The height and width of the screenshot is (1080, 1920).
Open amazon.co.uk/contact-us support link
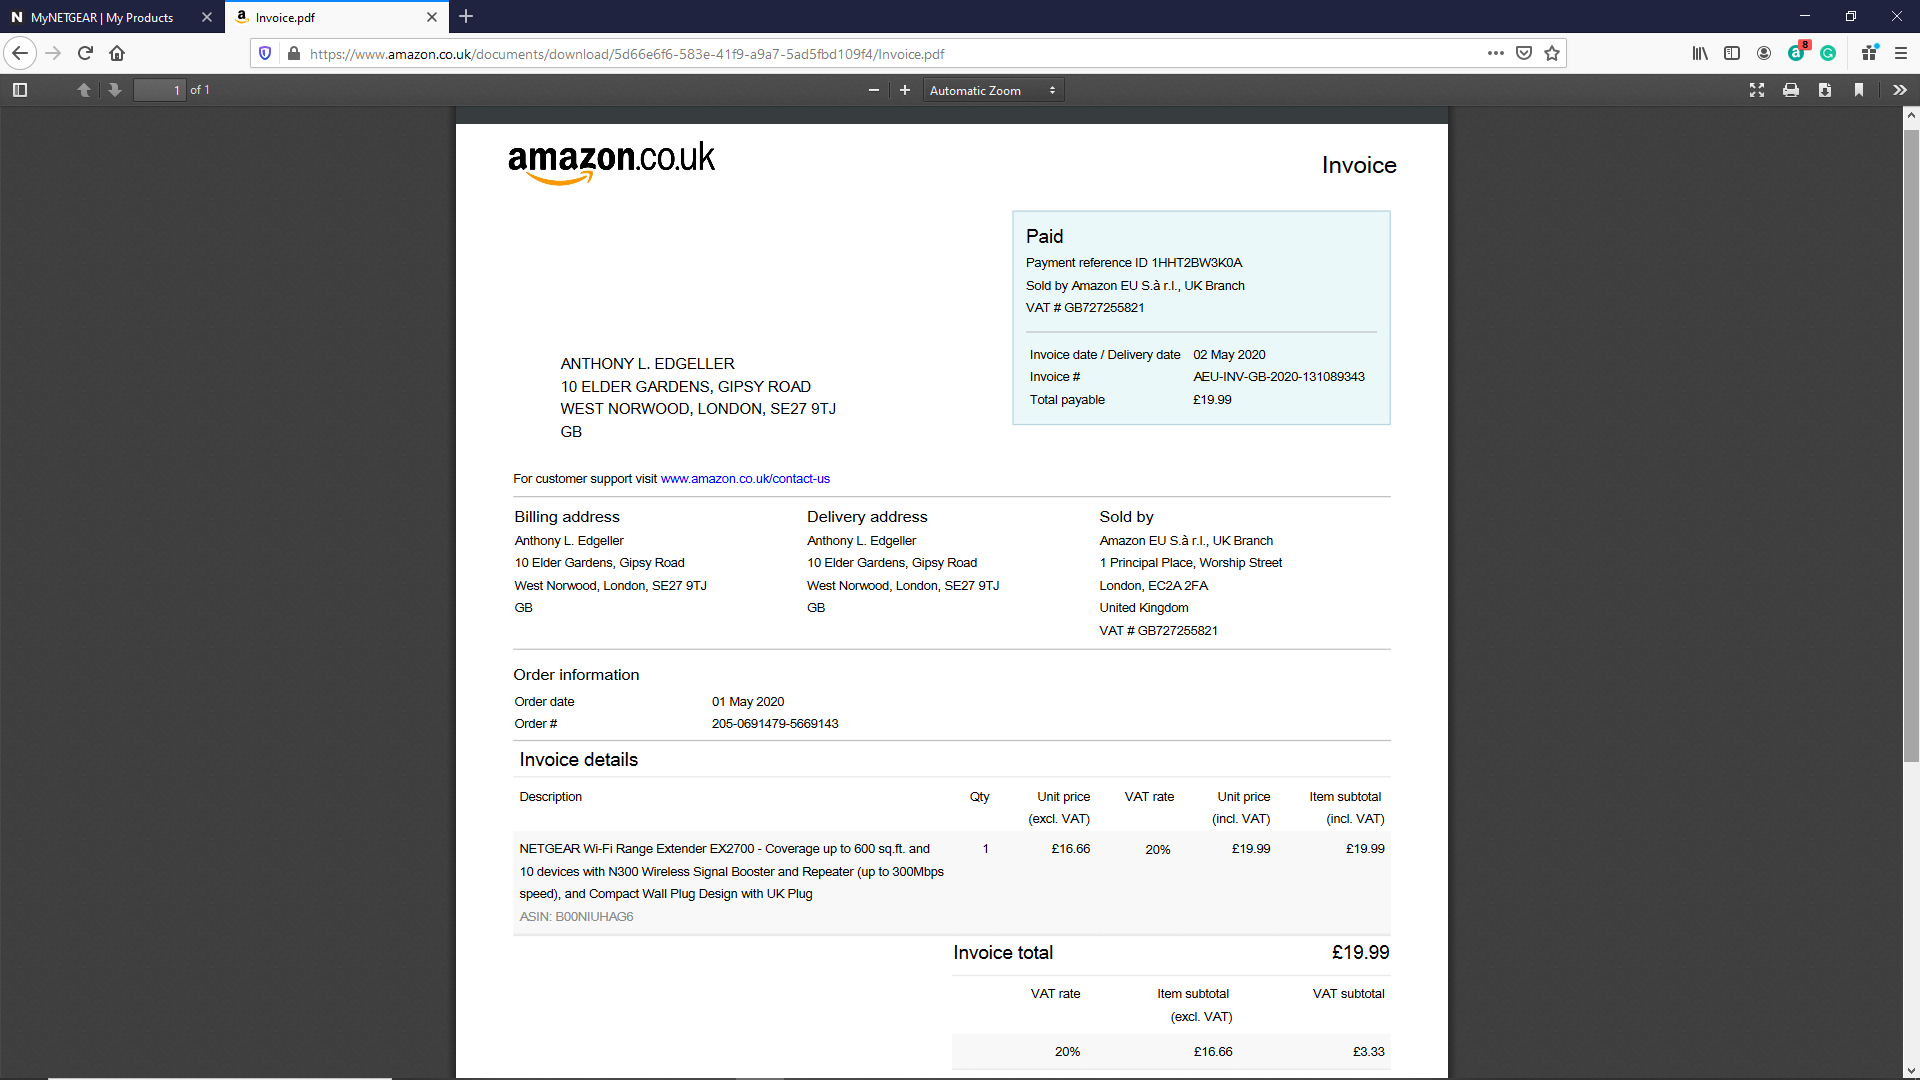tap(745, 479)
